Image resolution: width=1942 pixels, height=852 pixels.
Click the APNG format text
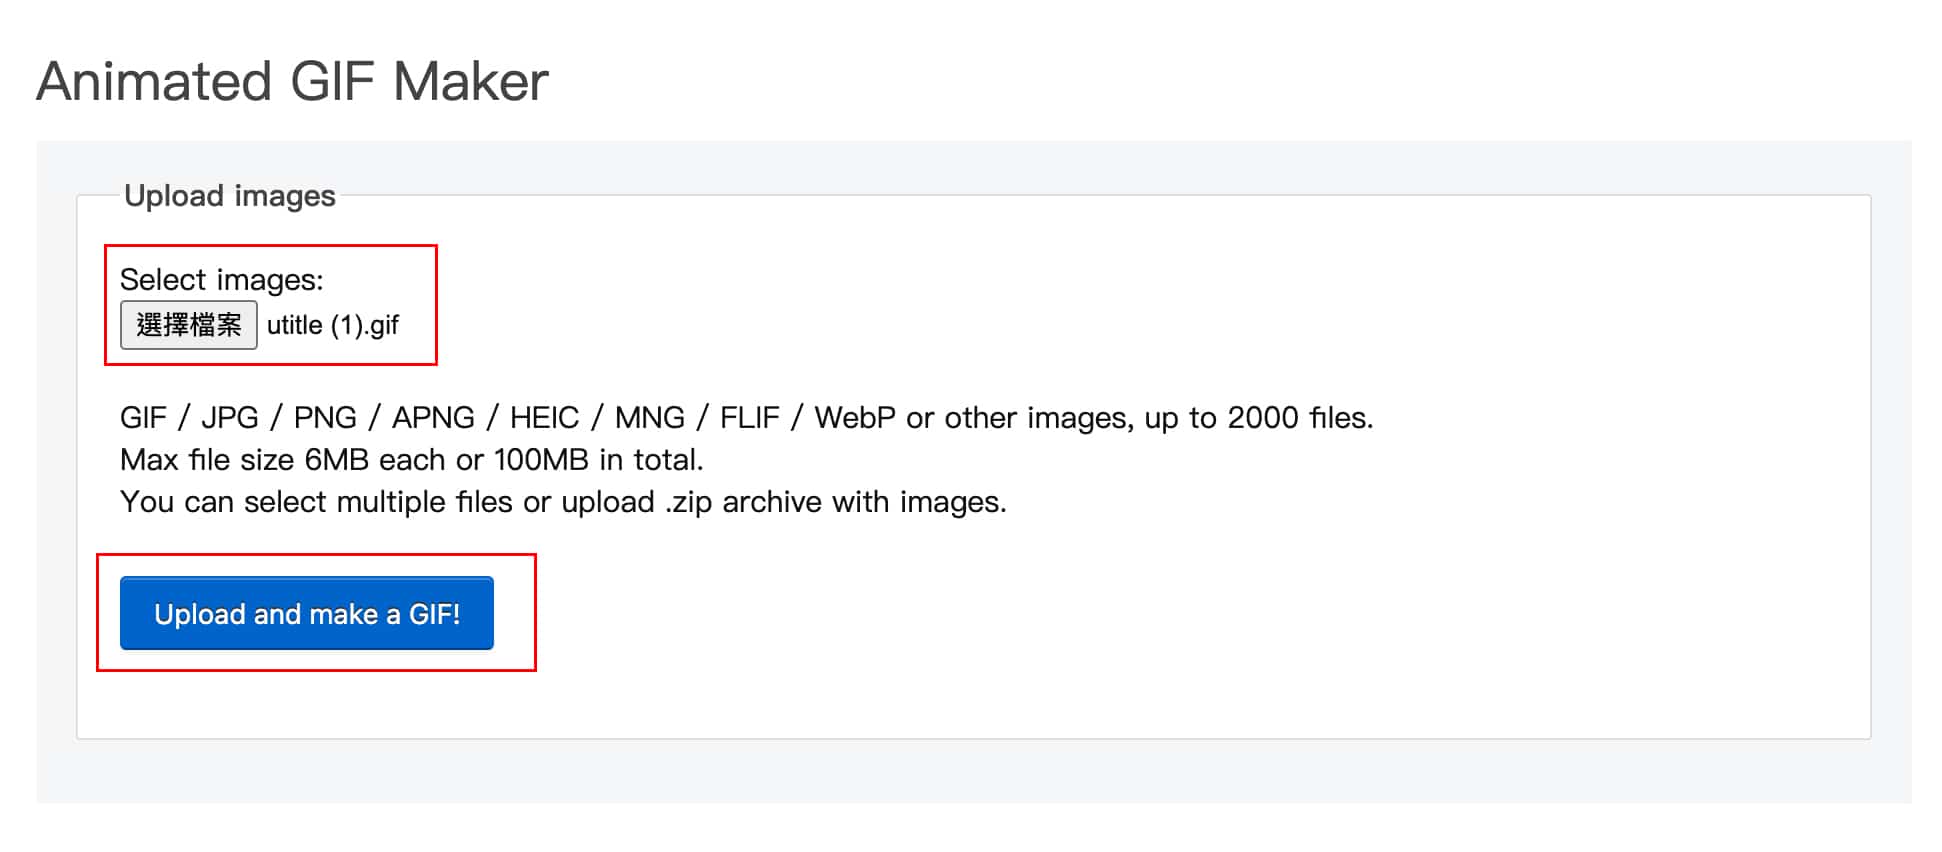point(433,418)
